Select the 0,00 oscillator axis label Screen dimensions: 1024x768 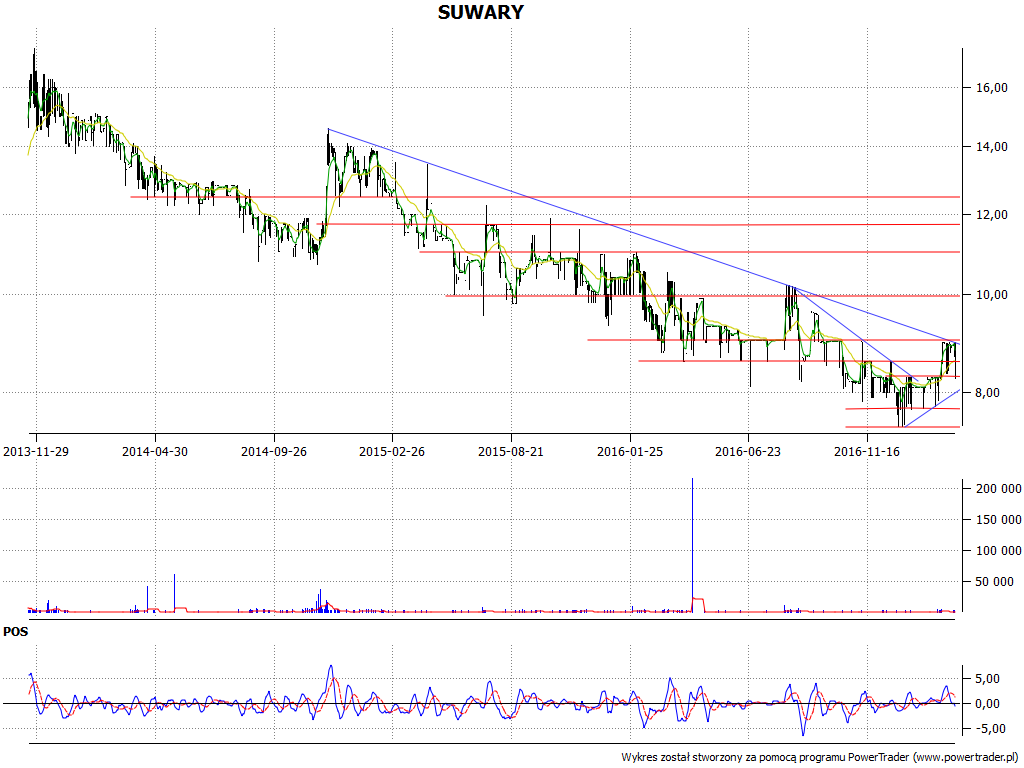[987, 704]
